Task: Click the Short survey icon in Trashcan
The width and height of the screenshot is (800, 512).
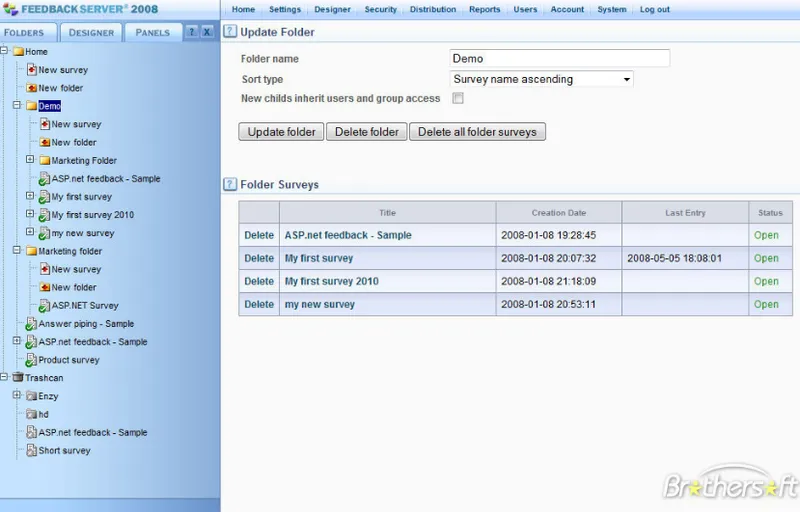Action: 32,450
